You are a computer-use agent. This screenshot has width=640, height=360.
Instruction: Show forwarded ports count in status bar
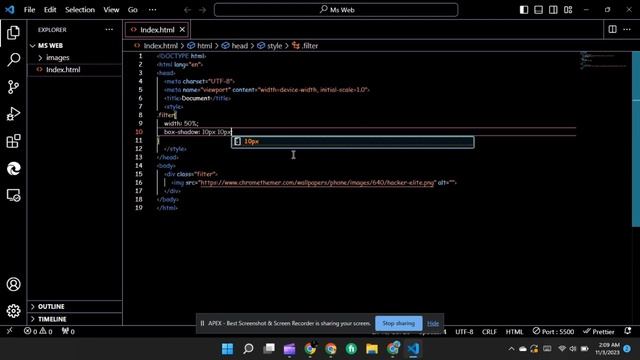68,331
